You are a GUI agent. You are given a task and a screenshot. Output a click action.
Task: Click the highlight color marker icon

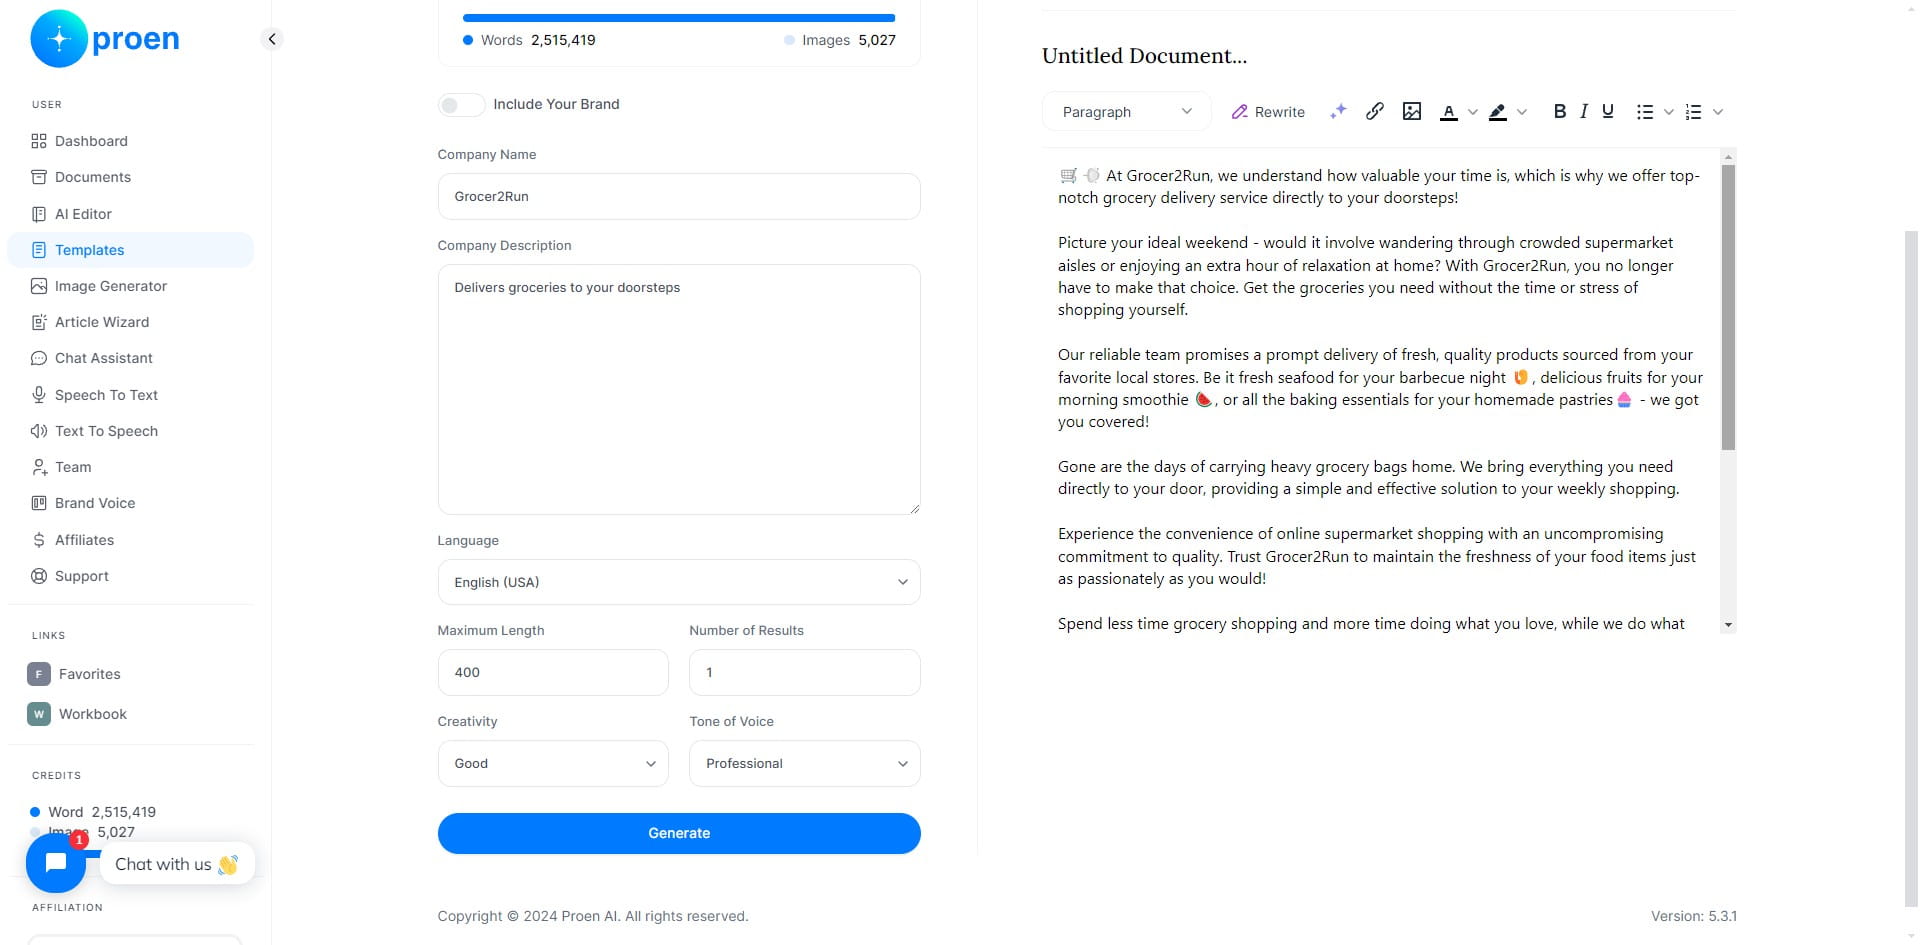coord(1498,112)
